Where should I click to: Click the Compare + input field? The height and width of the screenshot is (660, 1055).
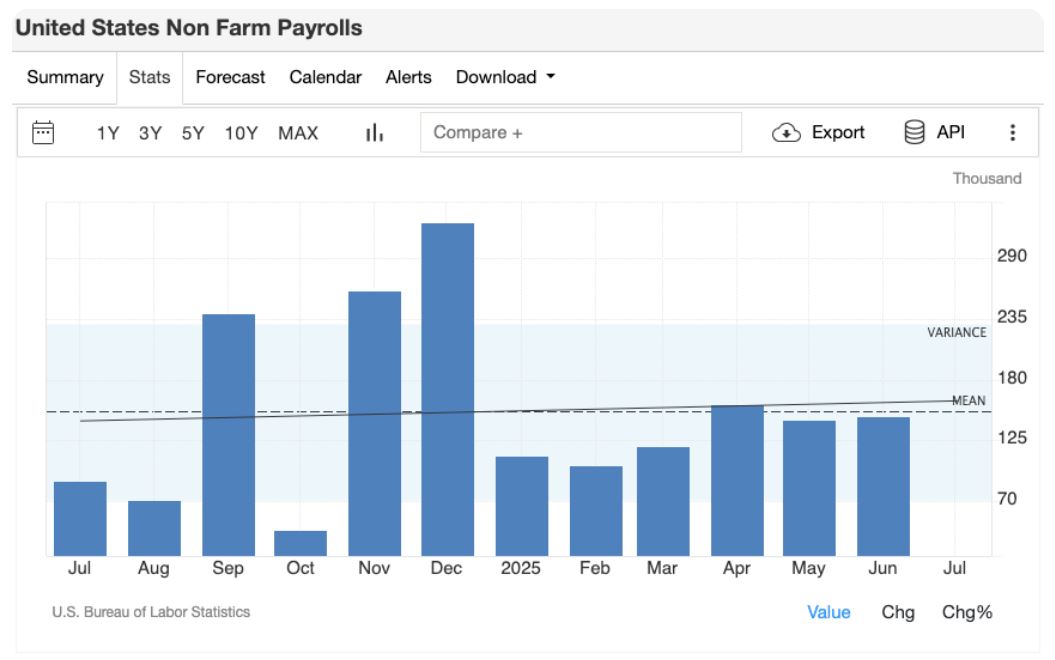coord(581,133)
